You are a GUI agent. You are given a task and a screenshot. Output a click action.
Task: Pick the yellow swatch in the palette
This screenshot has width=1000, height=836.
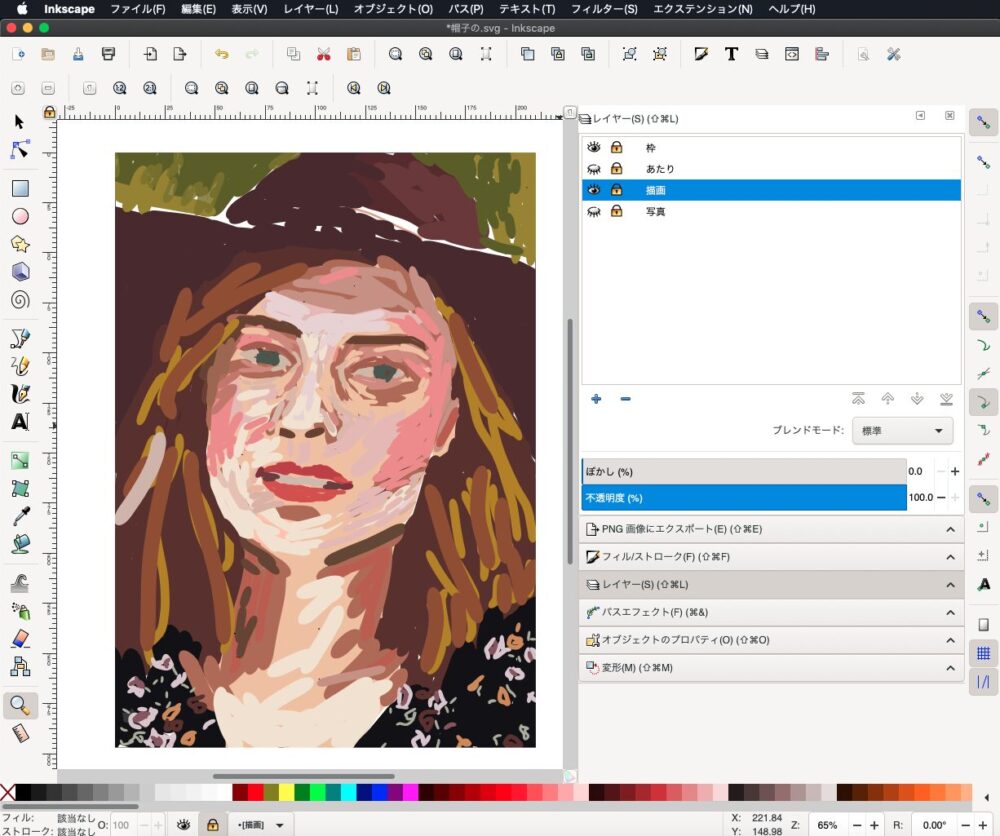click(286, 793)
